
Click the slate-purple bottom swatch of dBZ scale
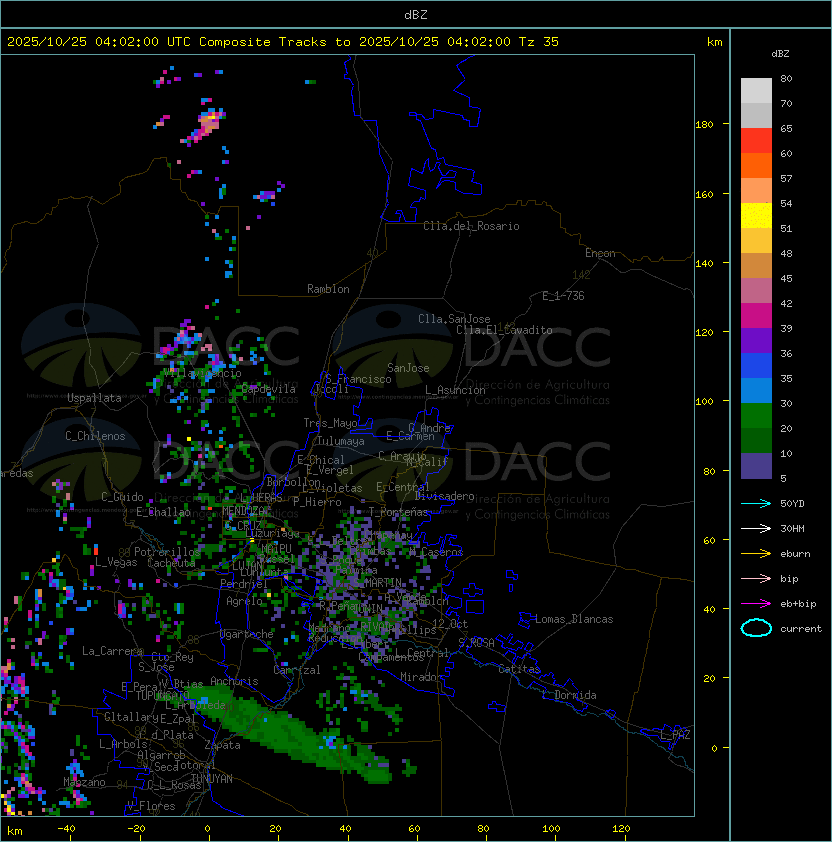756,466
